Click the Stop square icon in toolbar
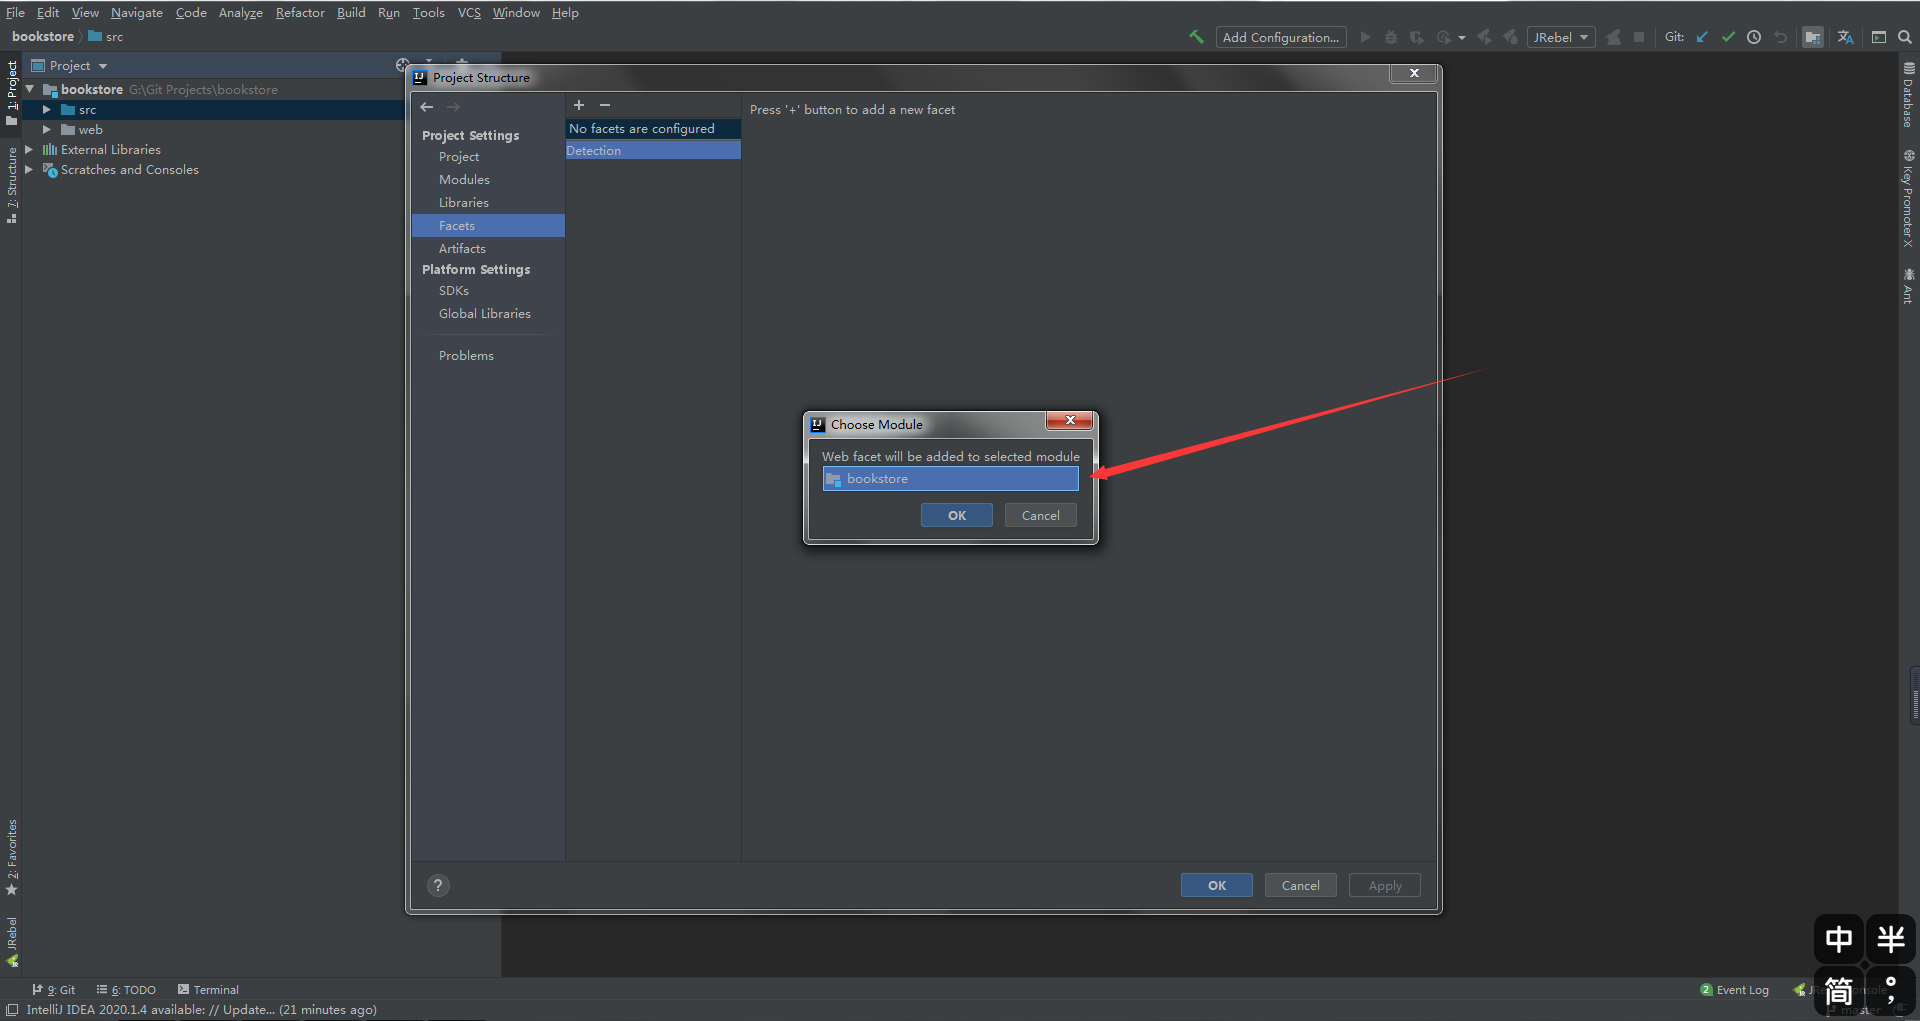The width and height of the screenshot is (1920, 1021). pos(1639,37)
